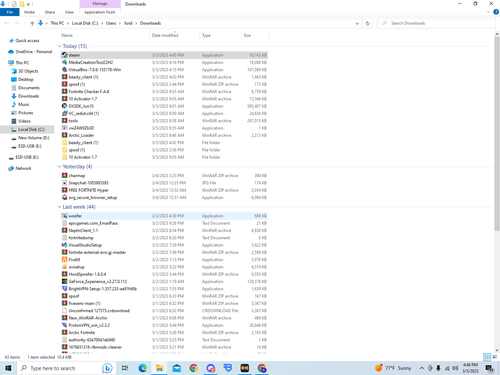Image resolution: width=500 pixels, height=375 pixels.
Task: Select the VisualStudioSetup icon
Action: (x=65, y=245)
